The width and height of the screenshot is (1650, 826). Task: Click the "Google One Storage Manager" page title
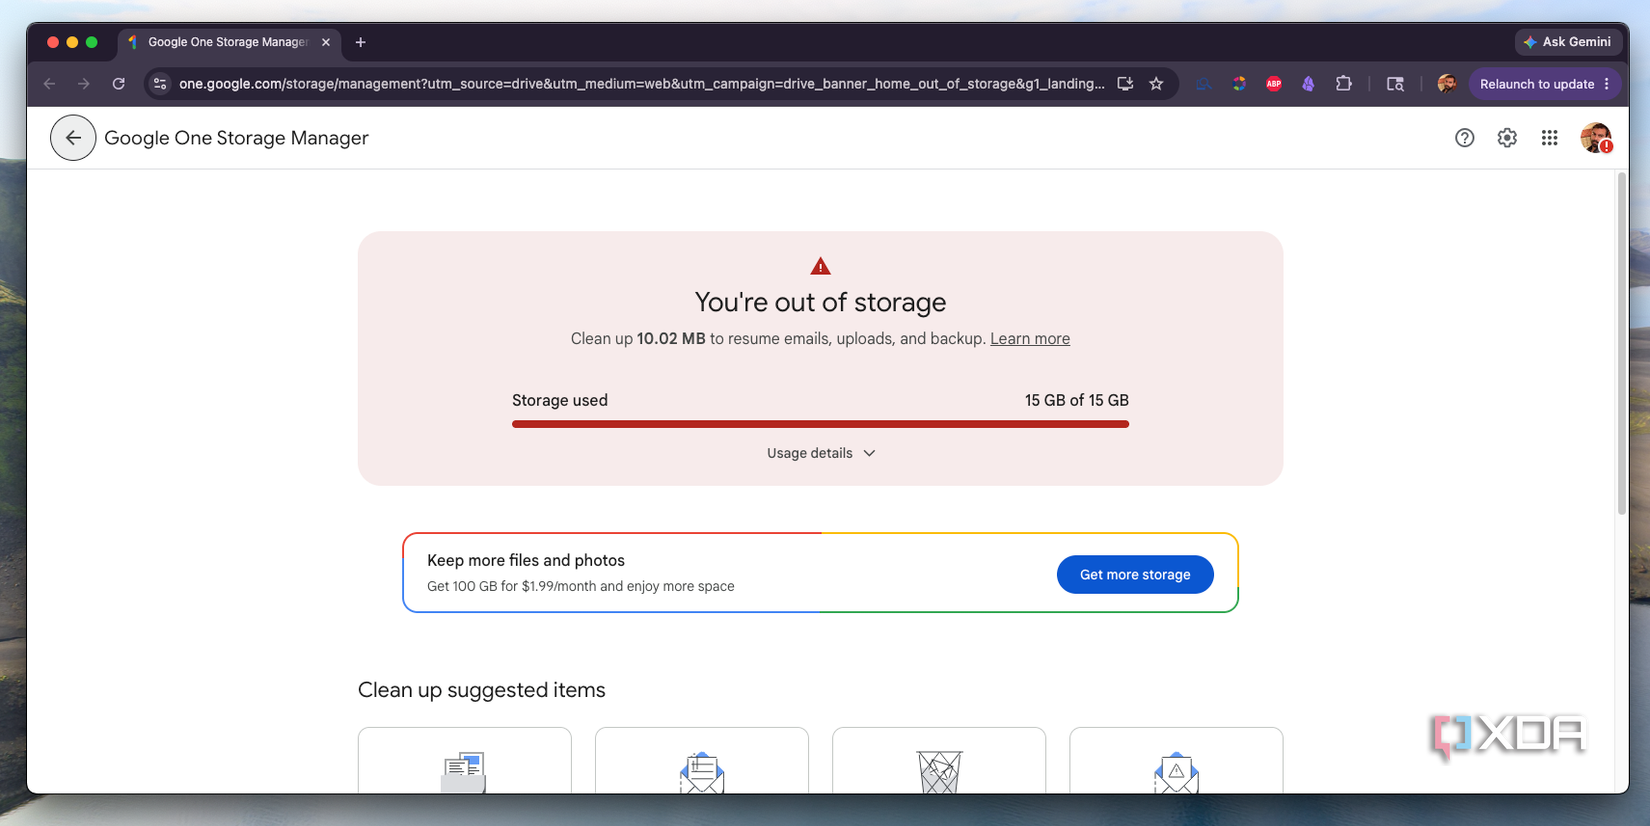point(236,138)
